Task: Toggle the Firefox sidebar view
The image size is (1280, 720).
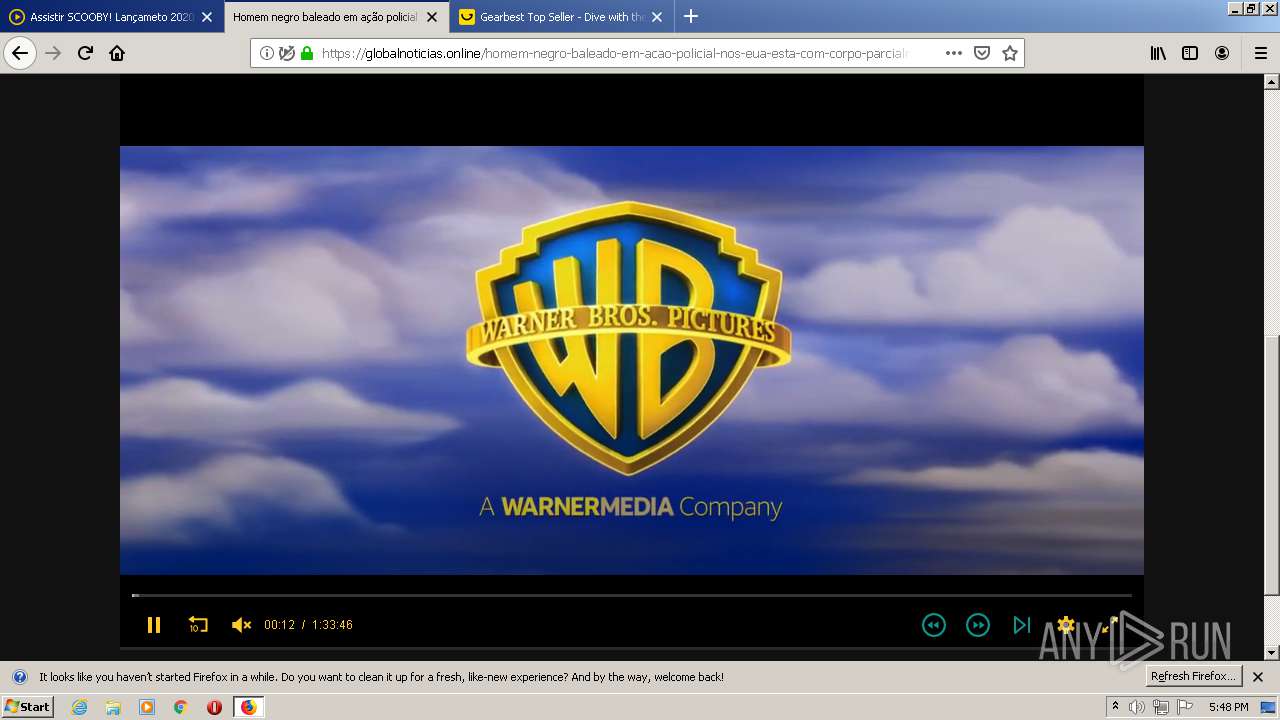Action: click(x=1190, y=53)
